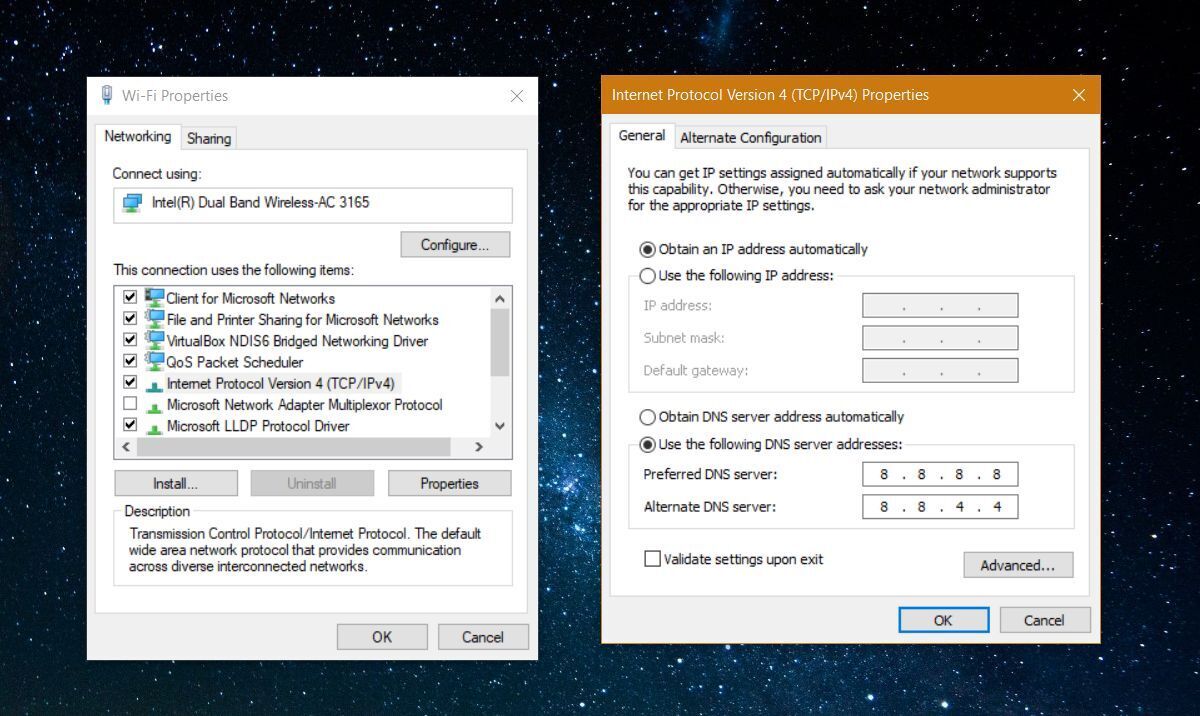Enable Microsoft Network Adapter Multiplexor Protocol checkbox
Screen dimensions: 1200x716
pos(130,405)
